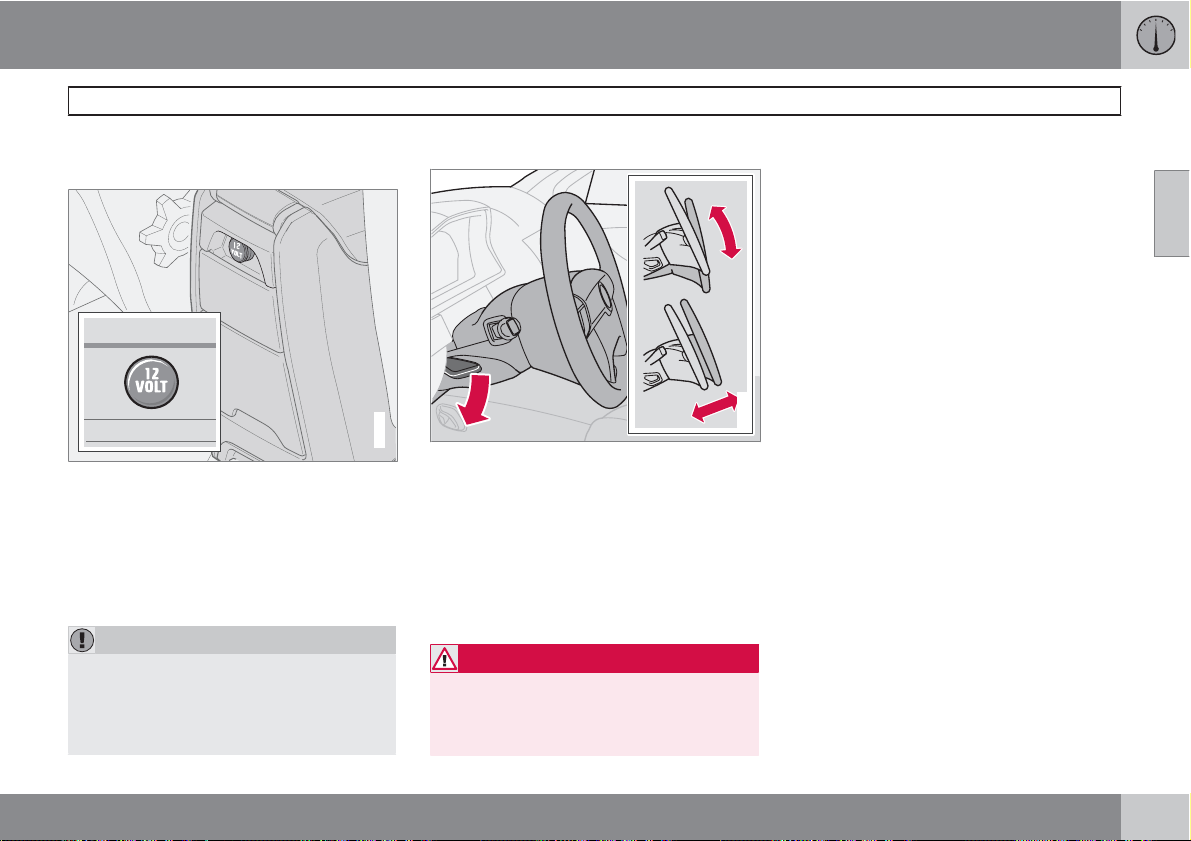Click the gray side chapter tab
The image size is (1191, 841).
1172,213
